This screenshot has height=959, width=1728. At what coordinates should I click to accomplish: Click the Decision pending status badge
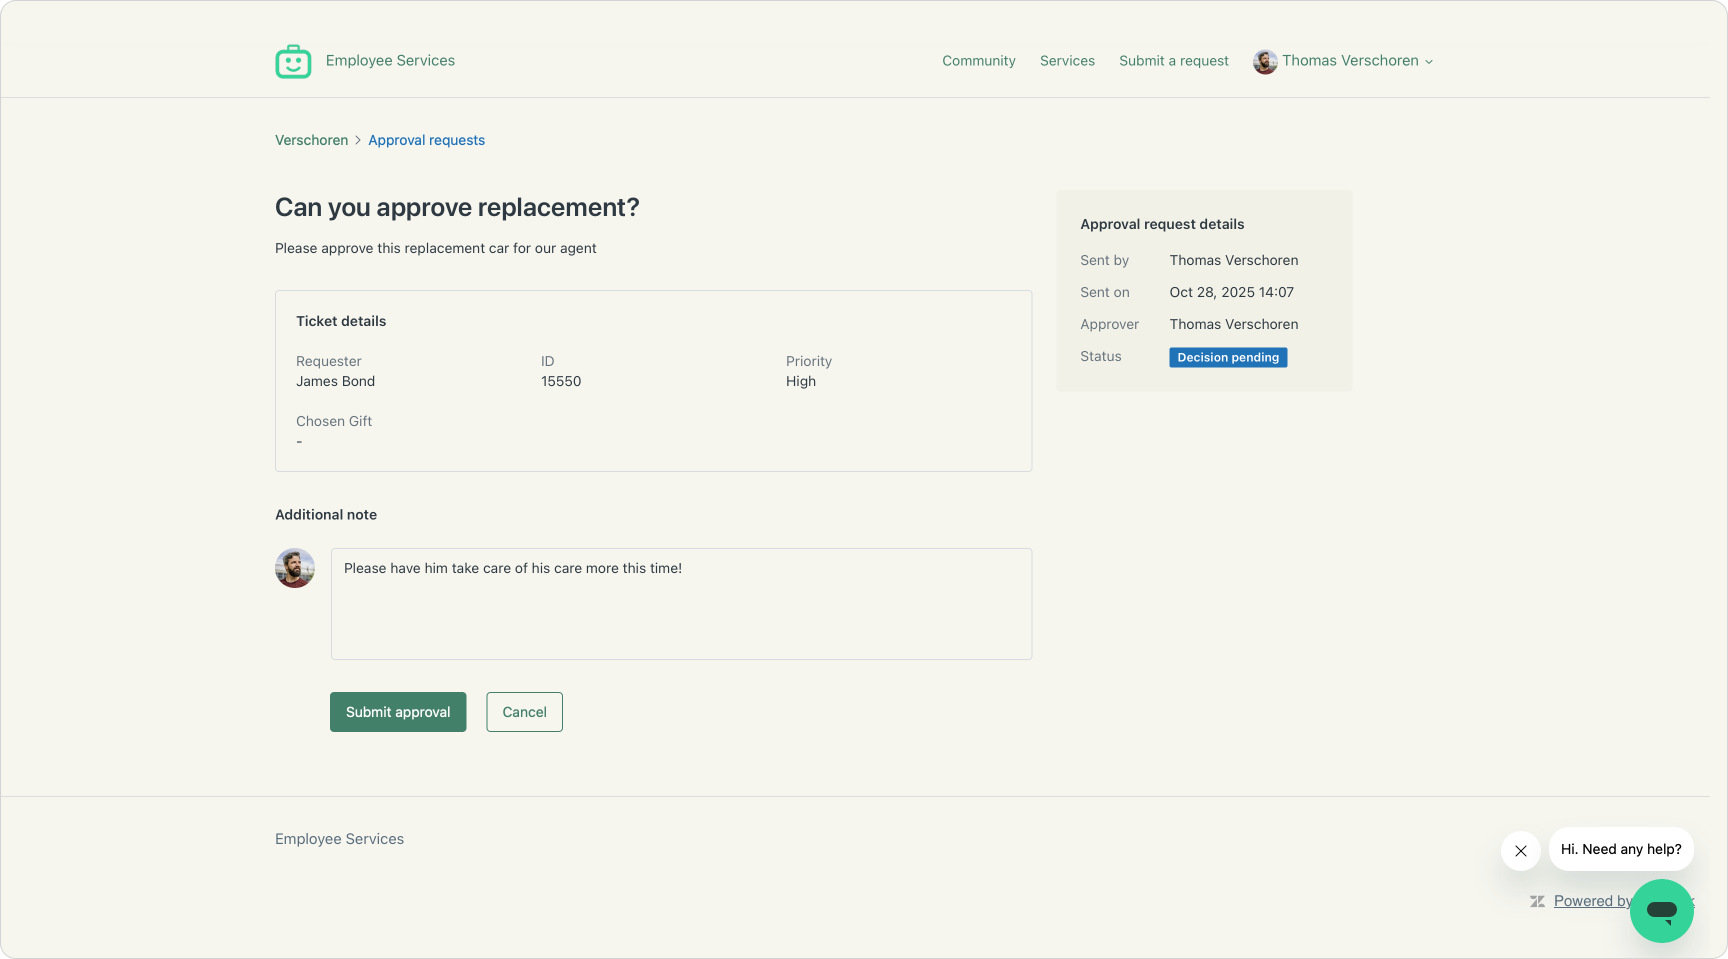click(1227, 357)
